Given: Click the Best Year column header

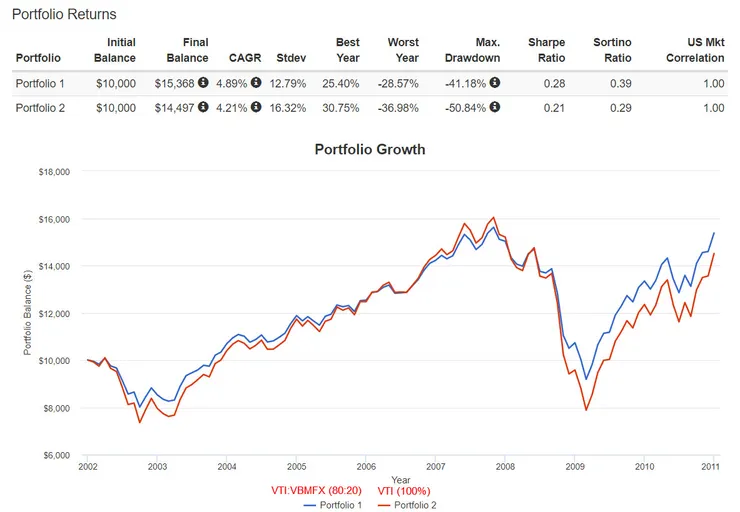Looking at the screenshot, I should coord(347,50).
